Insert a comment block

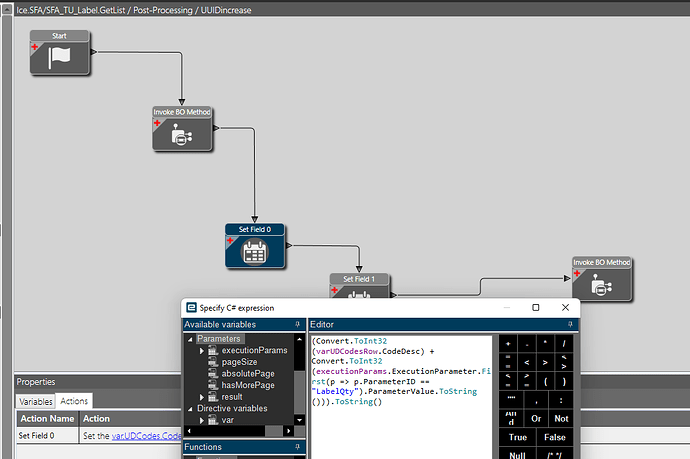click(554, 455)
